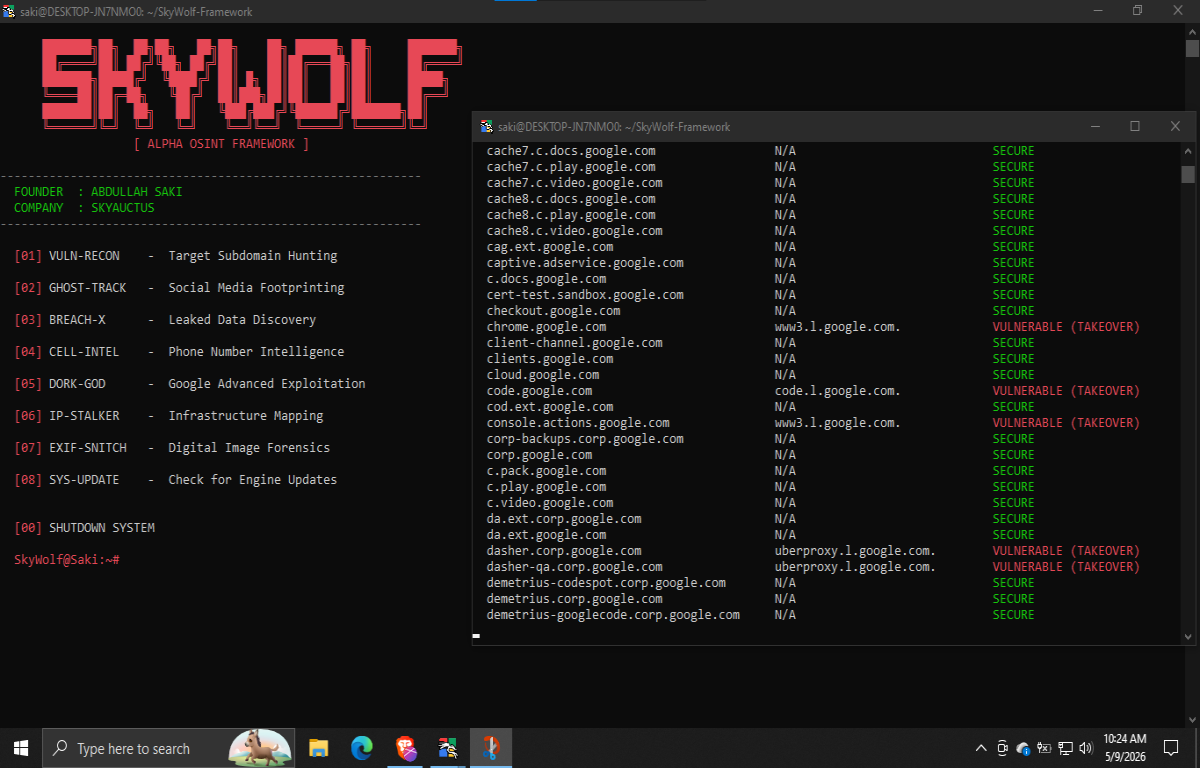1200x768 pixels.
Task: Click SECURE status for clients.google.com
Action: click(1013, 359)
